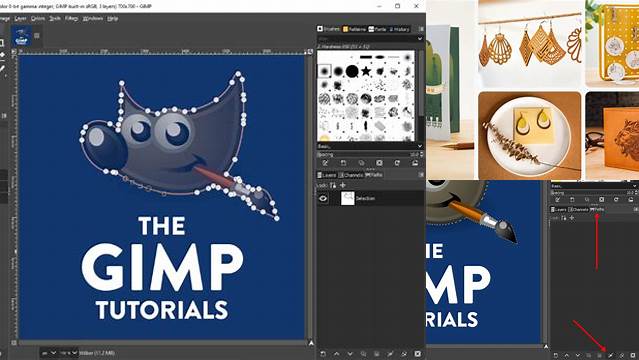The width and height of the screenshot is (639, 360).
Task: Toggle lock path position icon in lower-right window
Action: coord(572,218)
